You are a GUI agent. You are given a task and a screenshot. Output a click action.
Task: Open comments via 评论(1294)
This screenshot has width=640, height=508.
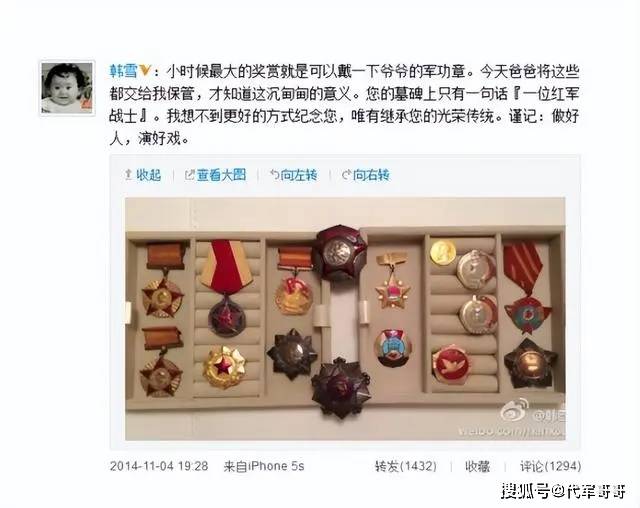coord(550,466)
